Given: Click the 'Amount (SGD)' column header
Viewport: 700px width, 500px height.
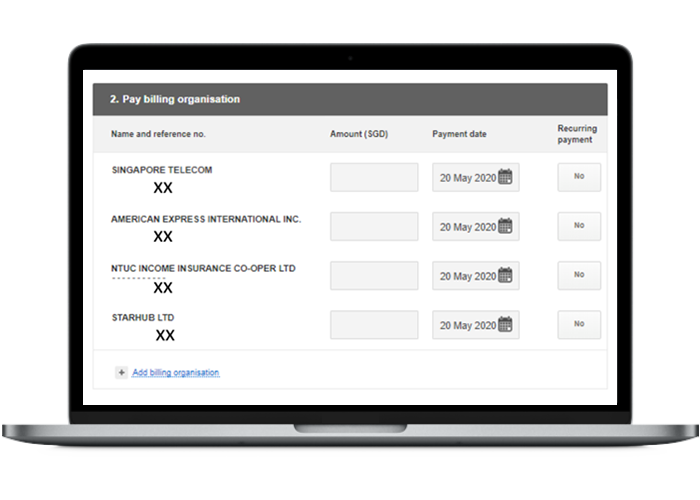Looking at the screenshot, I should click(359, 134).
